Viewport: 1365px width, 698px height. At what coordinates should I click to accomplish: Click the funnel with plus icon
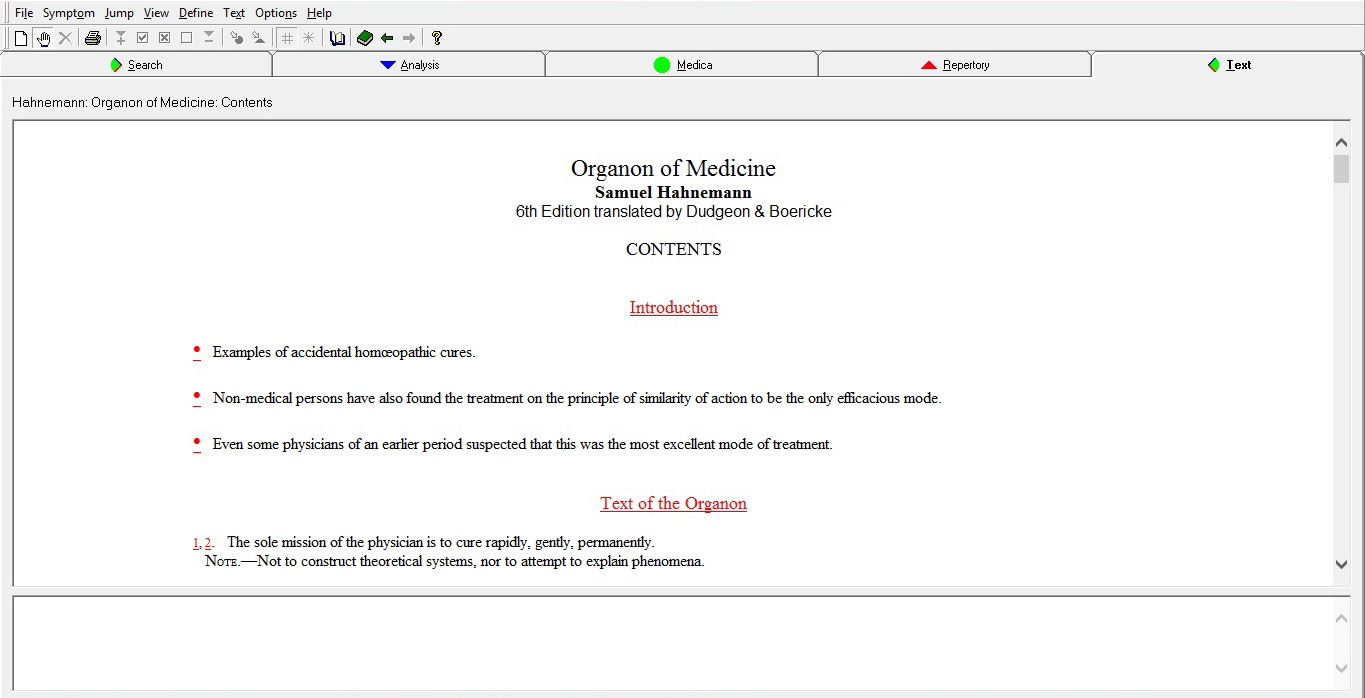(x=121, y=38)
